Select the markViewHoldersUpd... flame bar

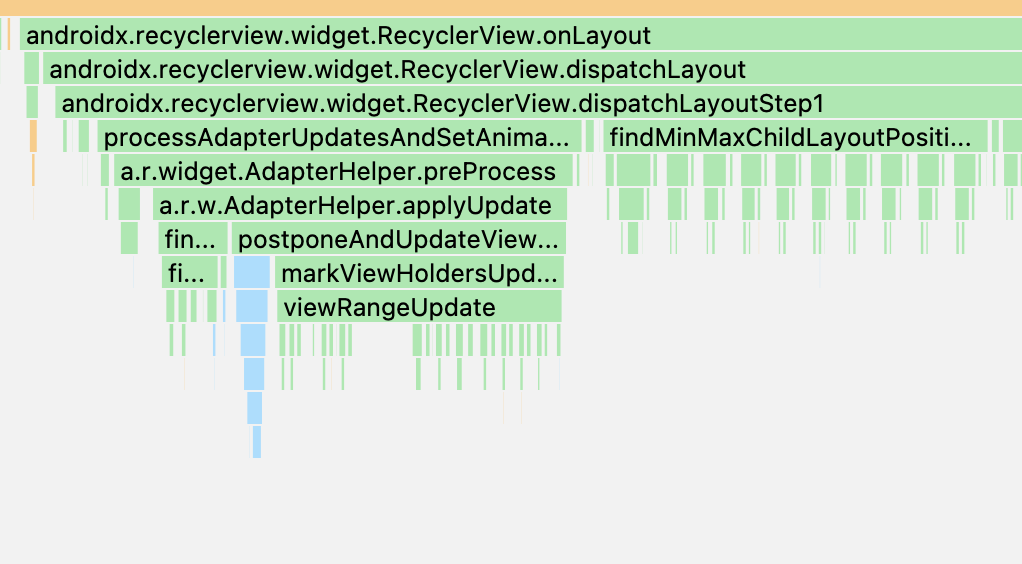click(x=419, y=273)
